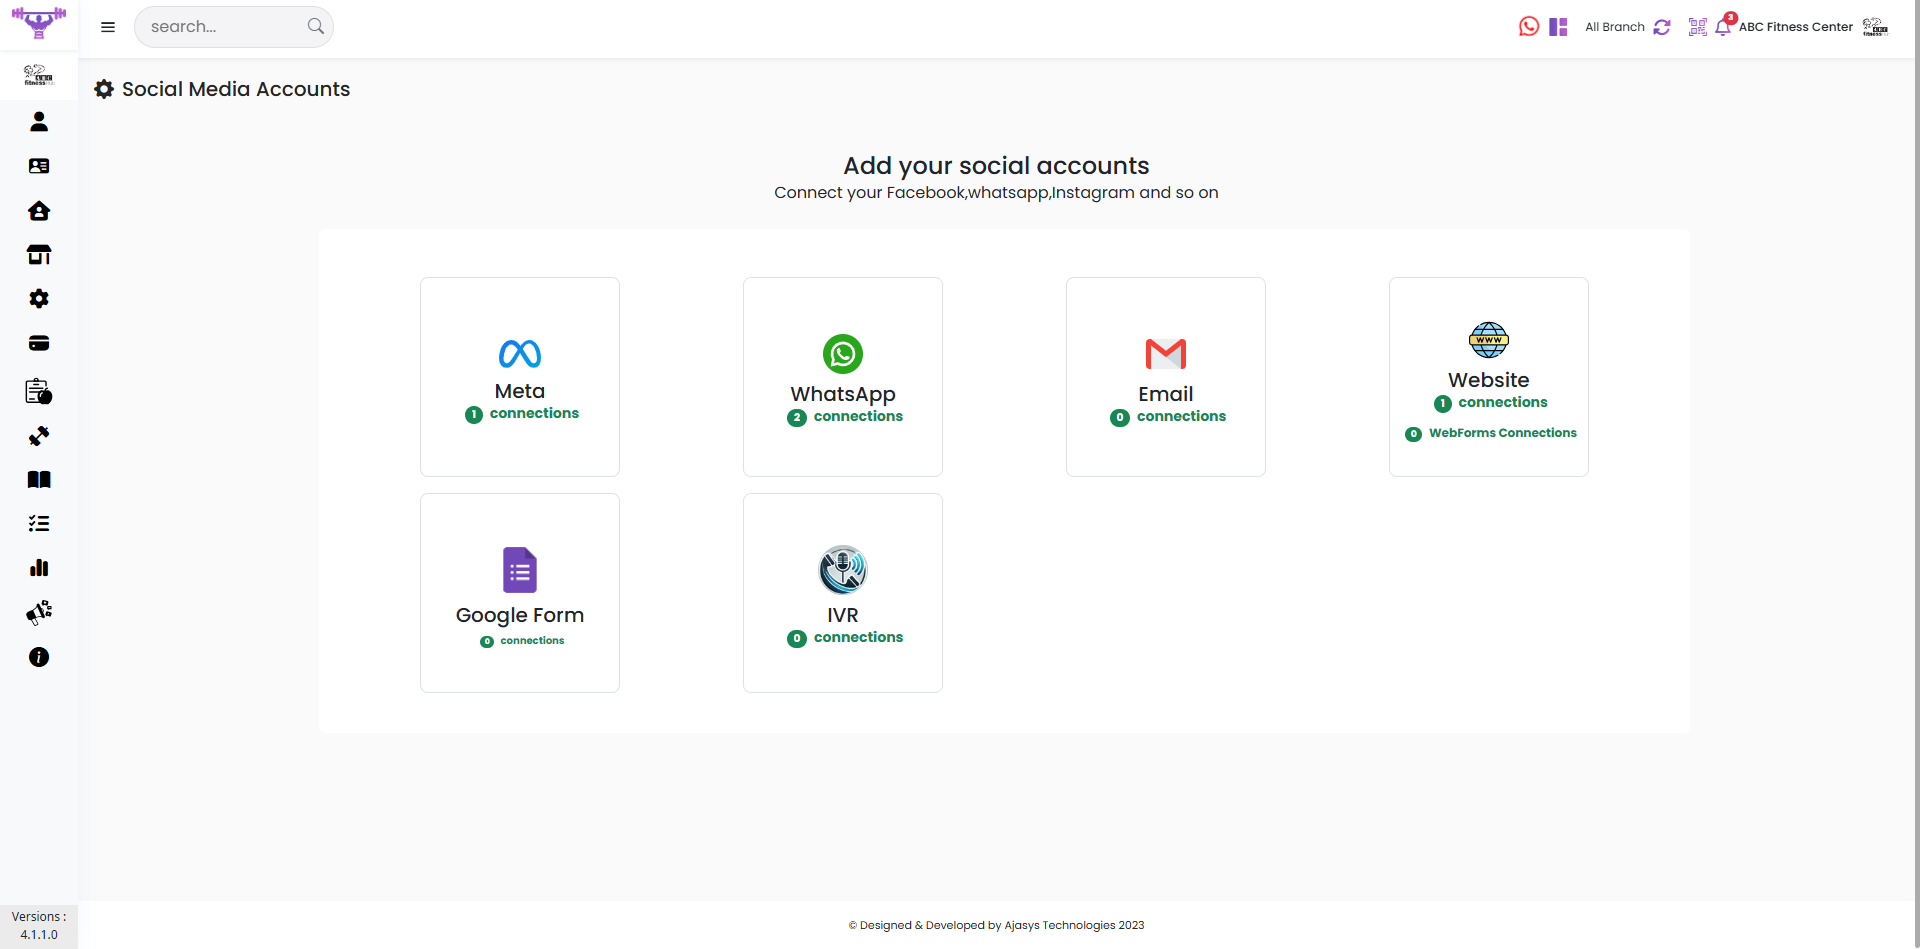1920x949 pixels.
Task: Open the open-book sidebar icon
Action: [39, 480]
